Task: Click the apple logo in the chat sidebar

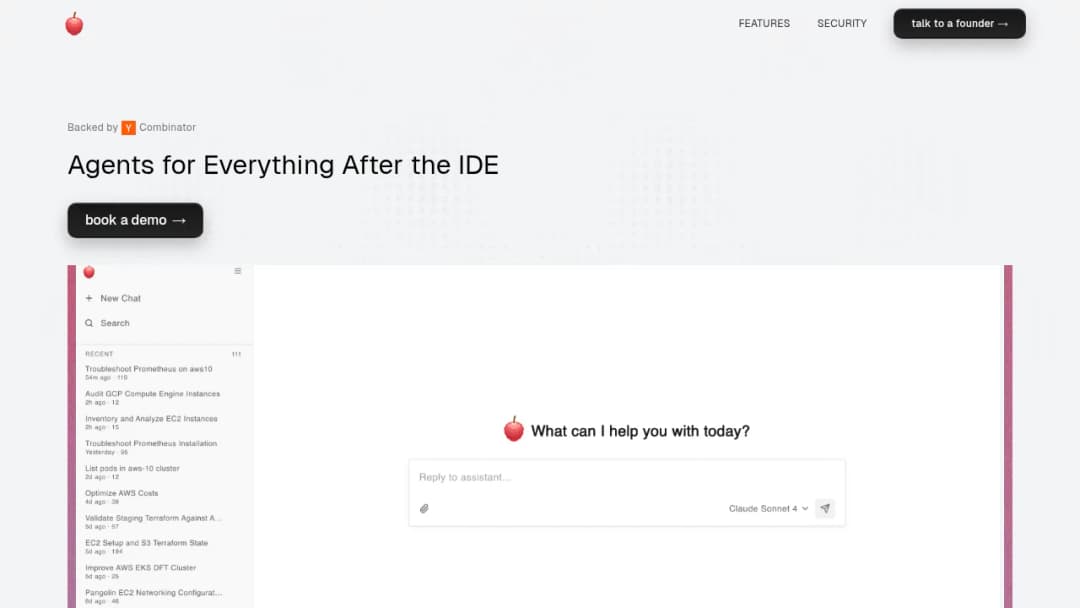Action: coord(89,272)
